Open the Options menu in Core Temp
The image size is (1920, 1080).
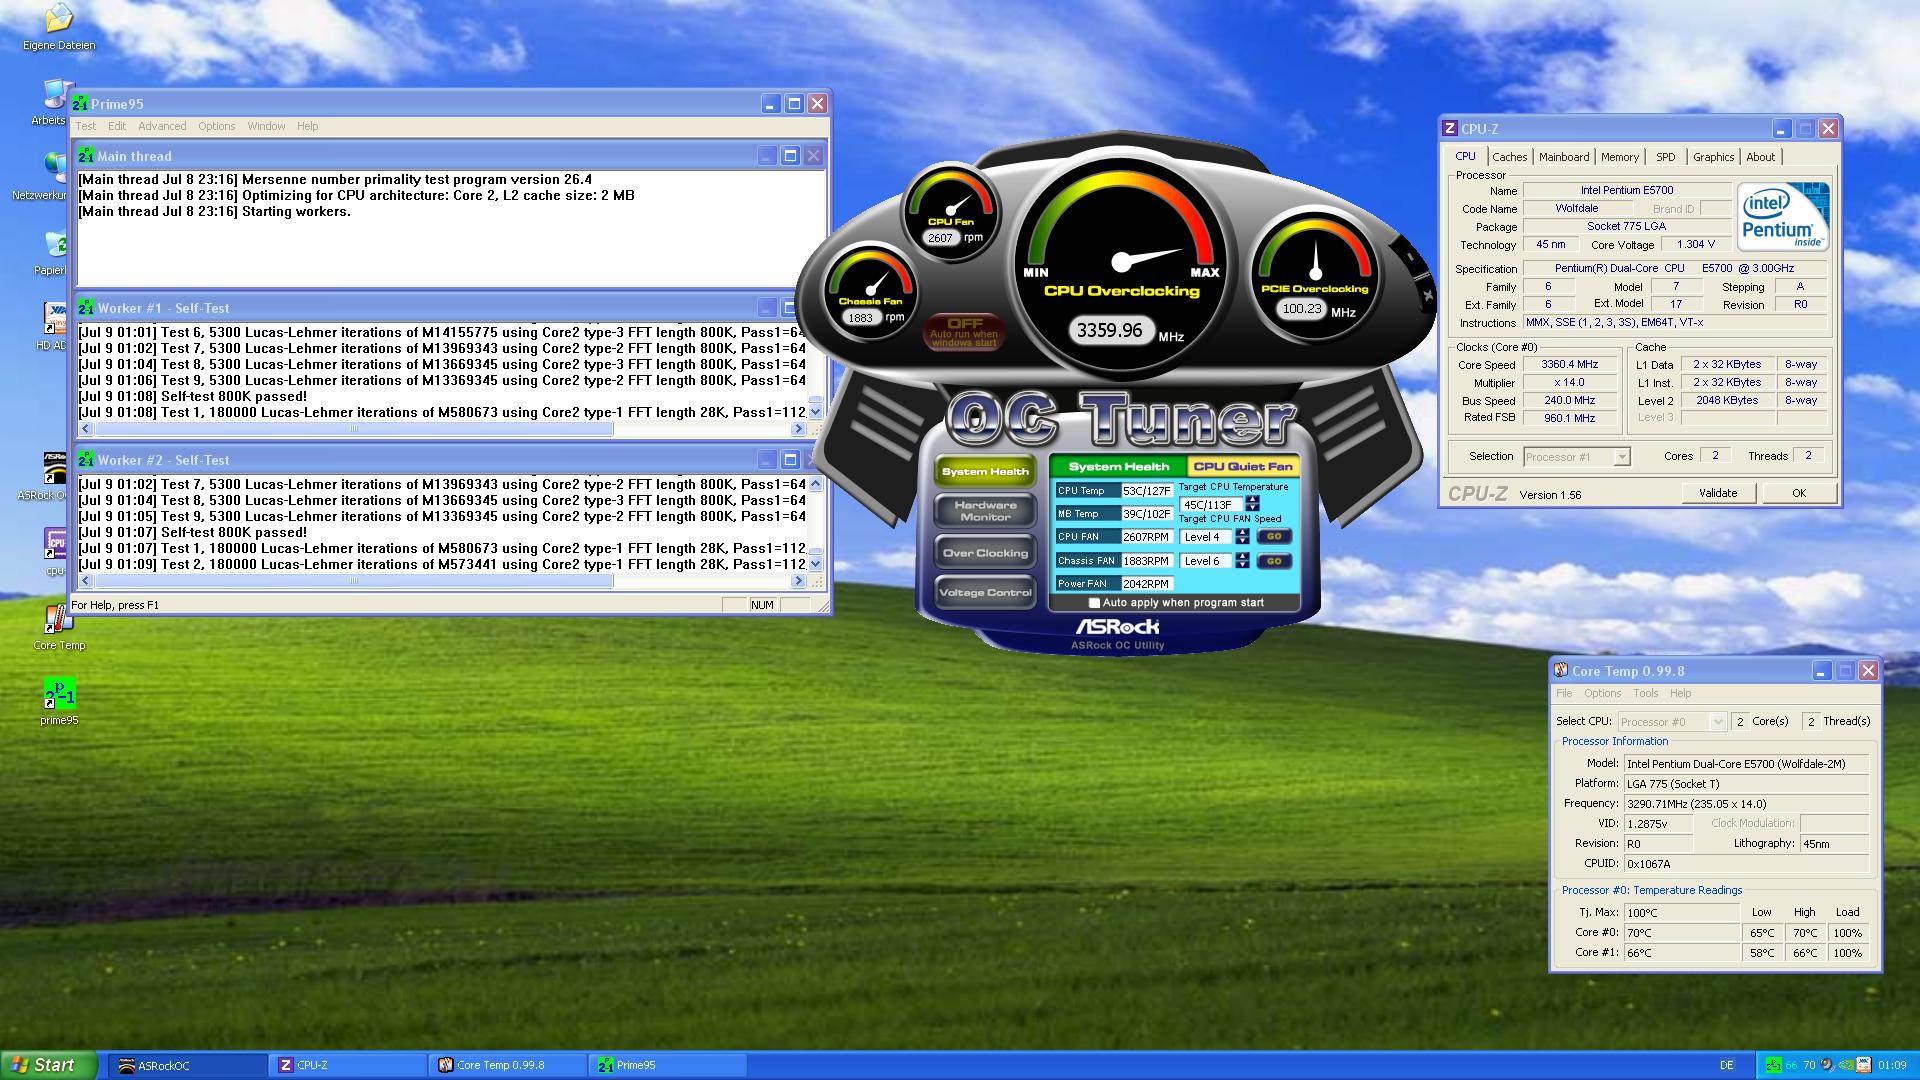[1602, 693]
